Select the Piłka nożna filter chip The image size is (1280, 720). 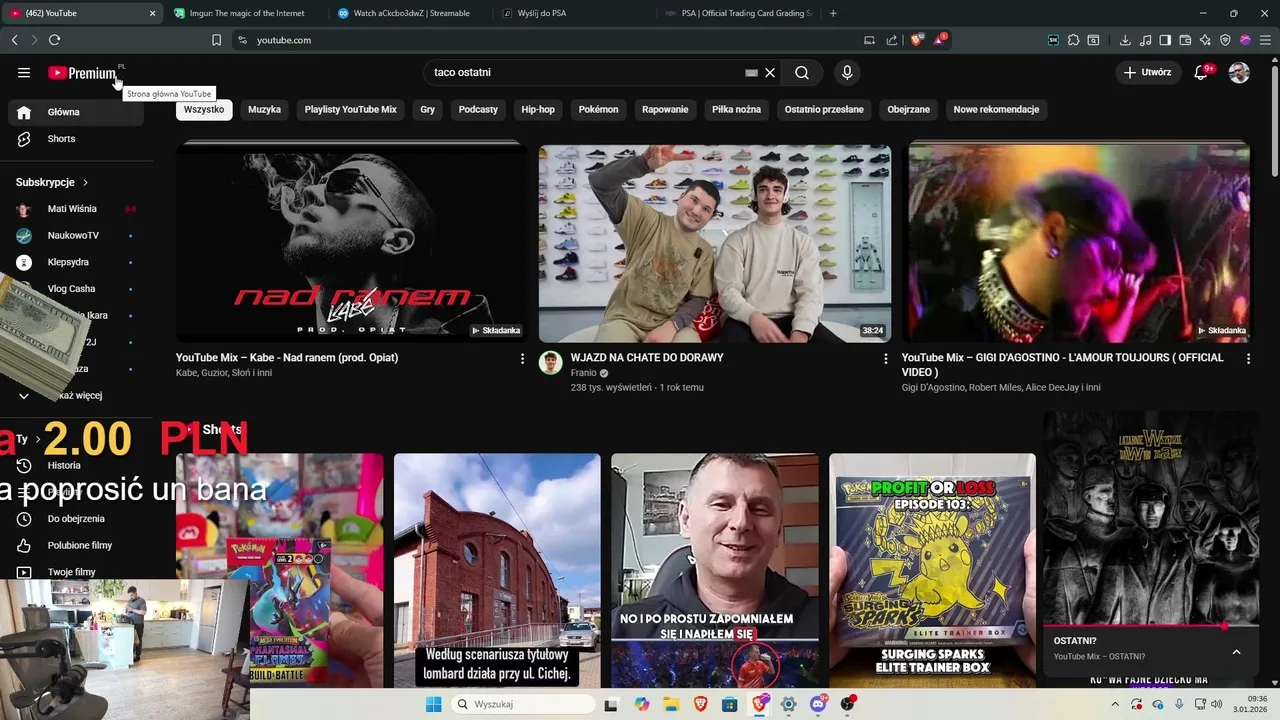coord(736,109)
